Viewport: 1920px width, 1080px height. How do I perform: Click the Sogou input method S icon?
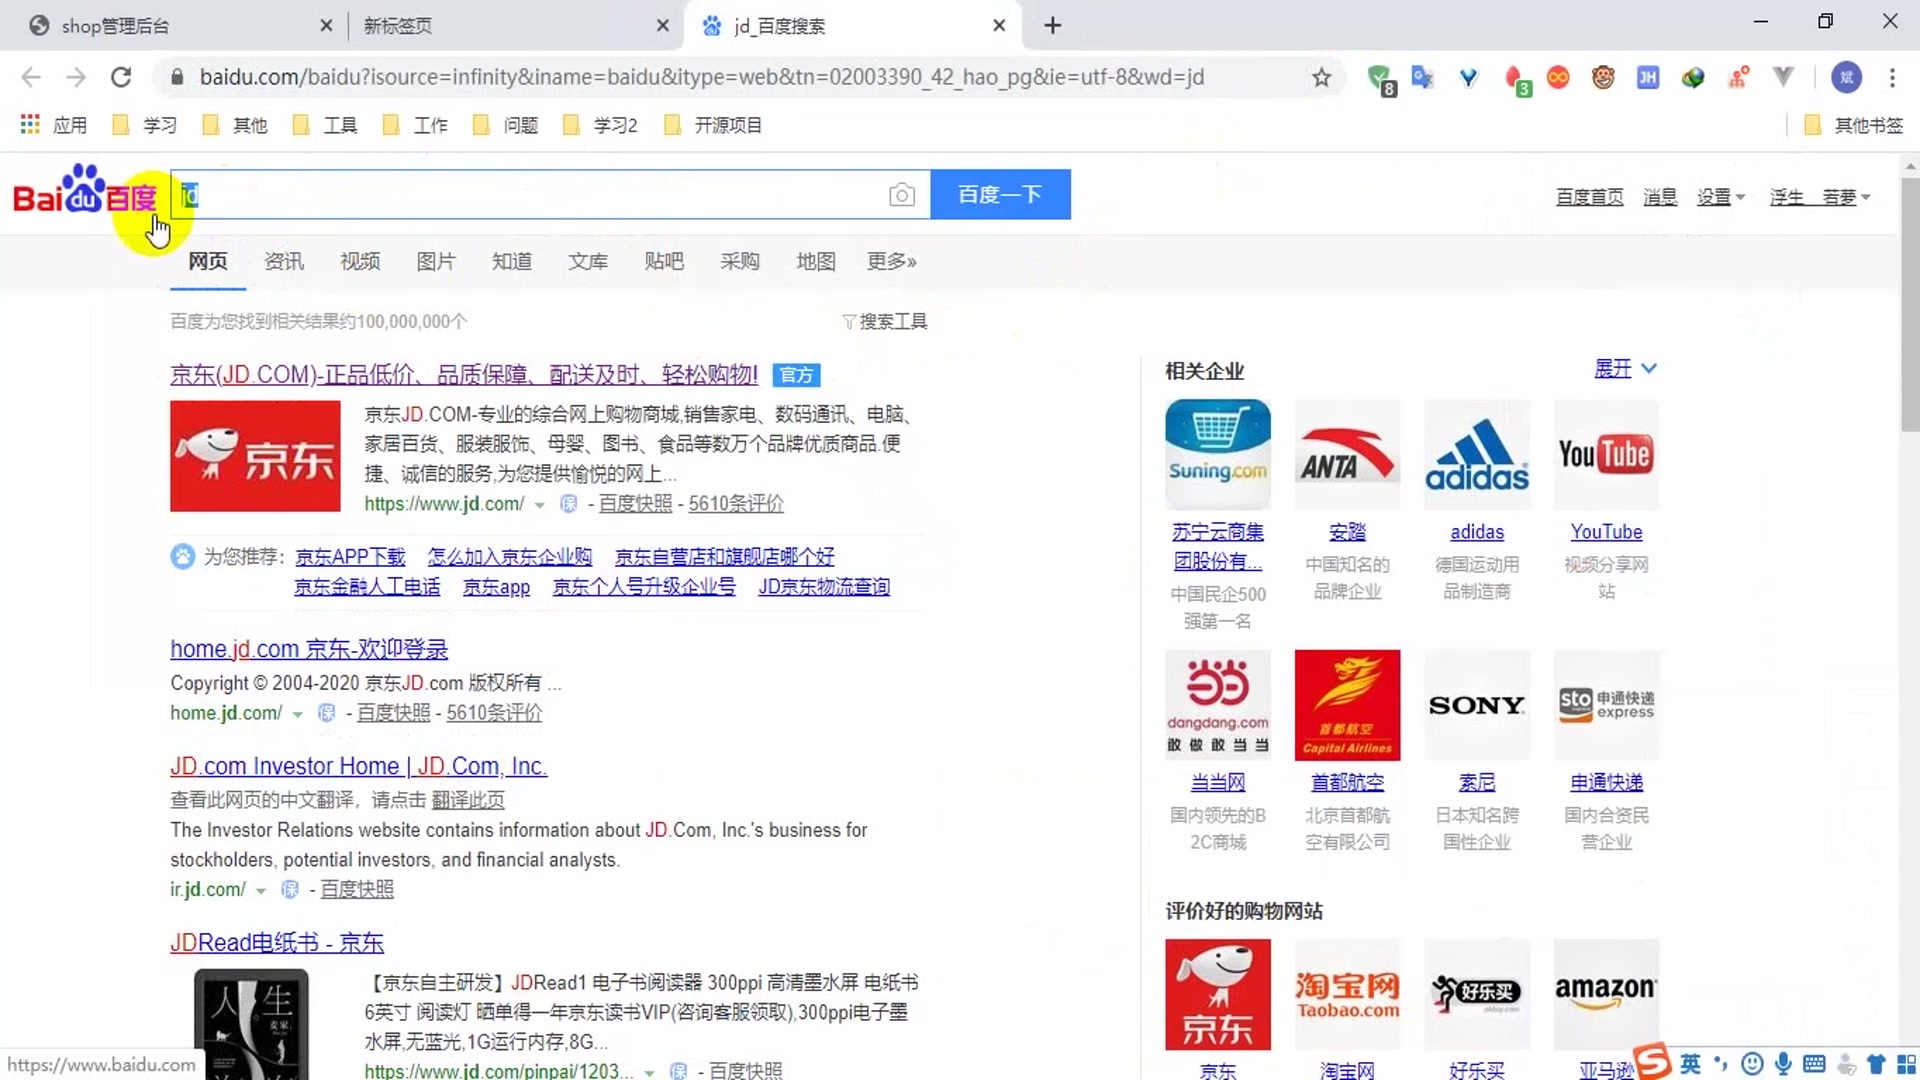(x=1653, y=1061)
